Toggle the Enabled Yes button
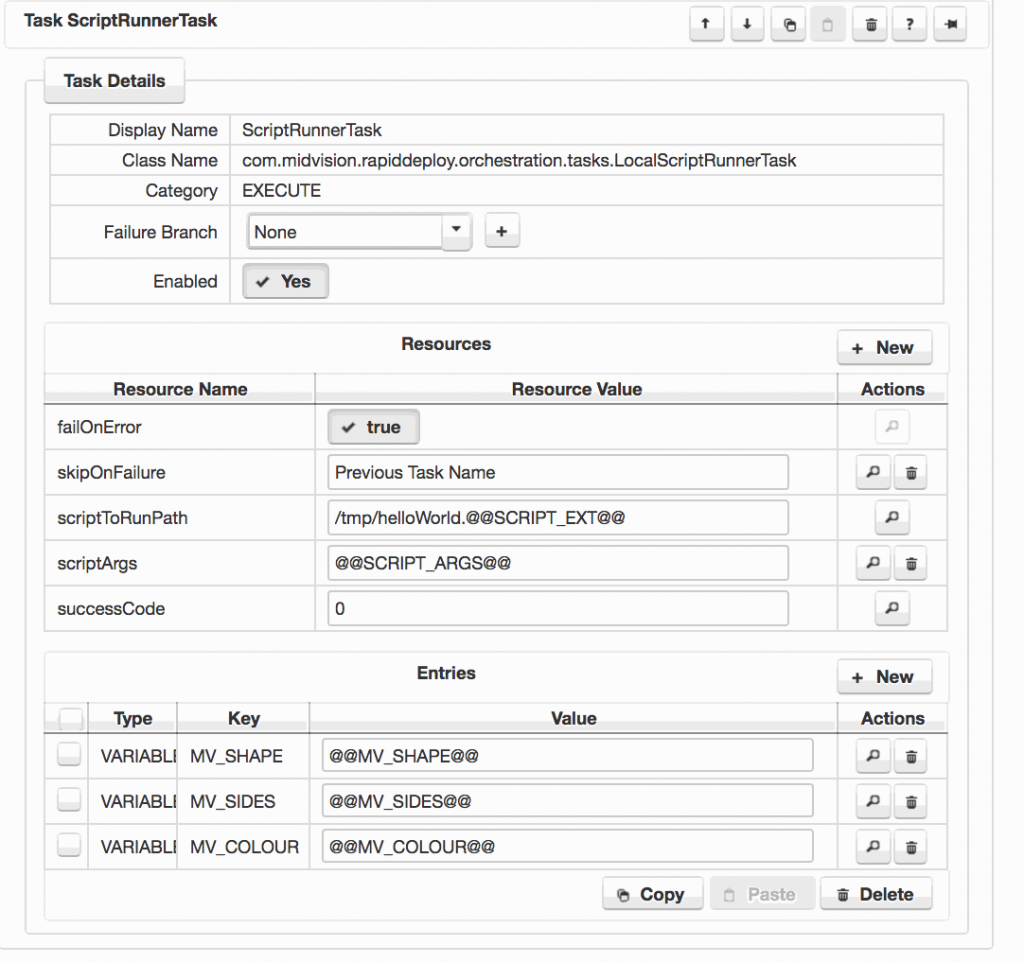 285,282
